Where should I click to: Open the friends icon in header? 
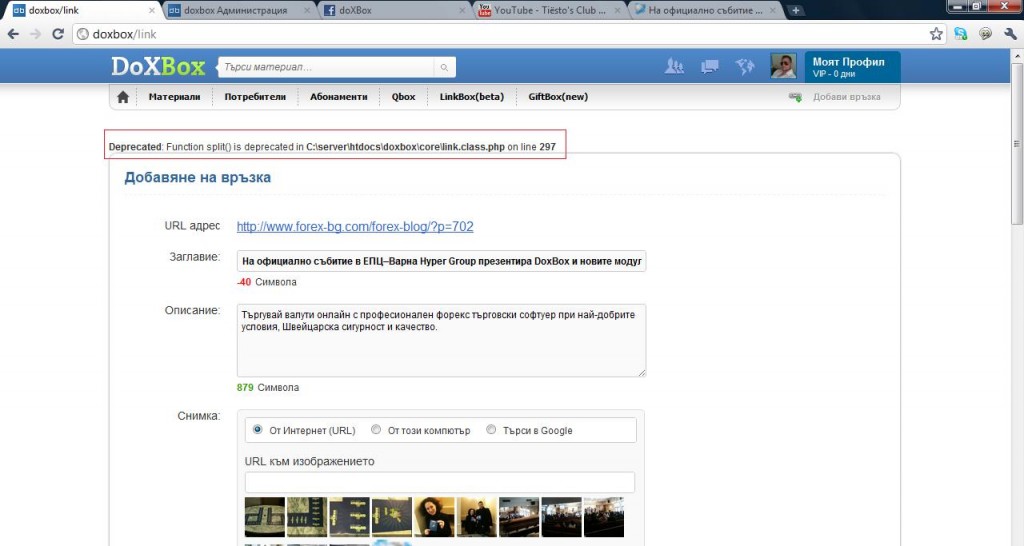675,67
